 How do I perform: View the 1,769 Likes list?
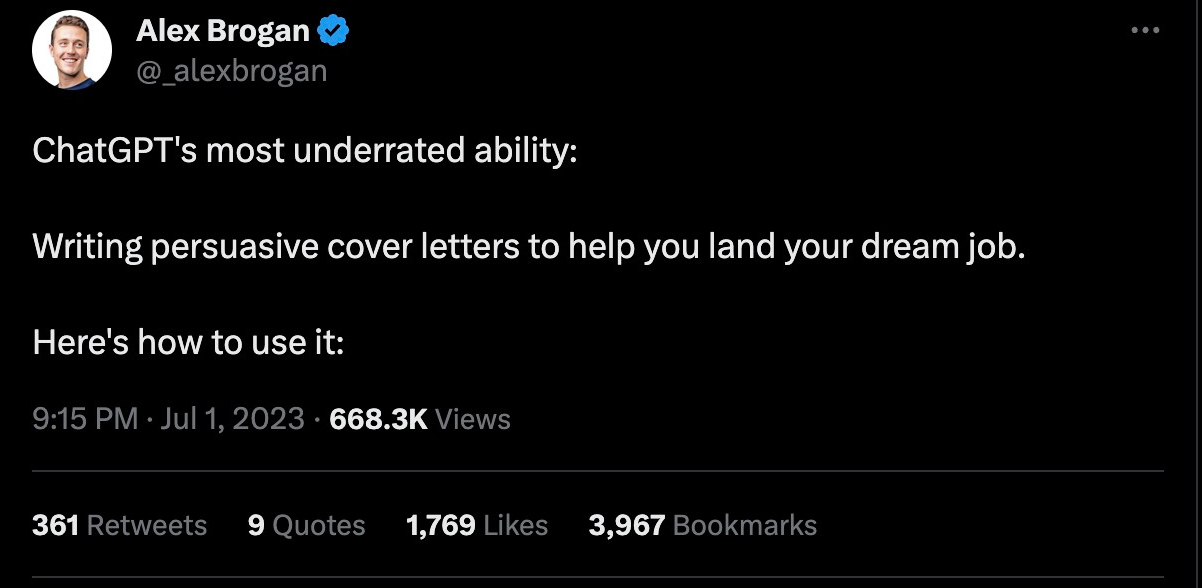(476, 524)
